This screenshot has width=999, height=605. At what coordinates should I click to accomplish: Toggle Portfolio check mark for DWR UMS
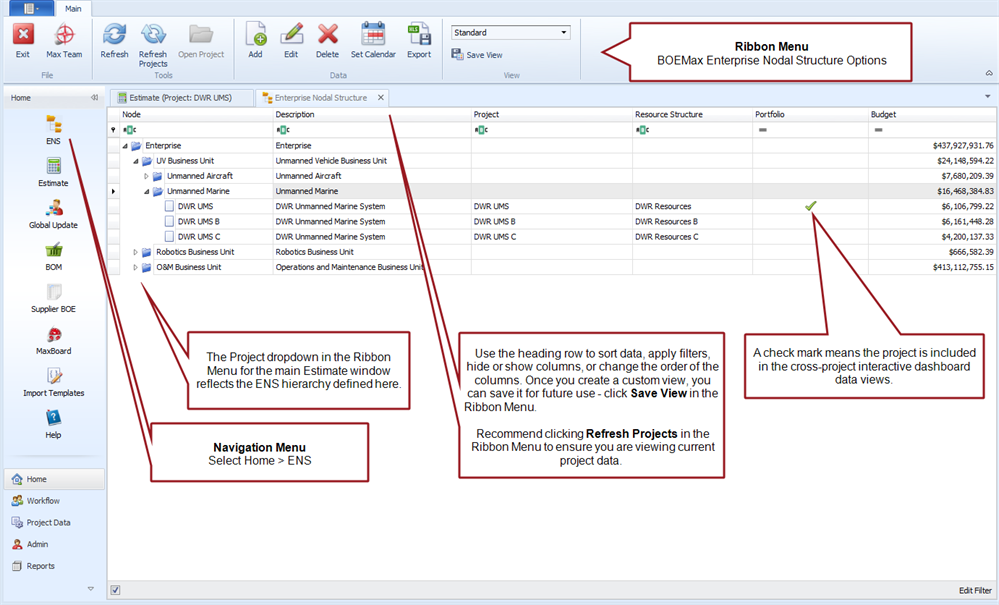(811, 206)
